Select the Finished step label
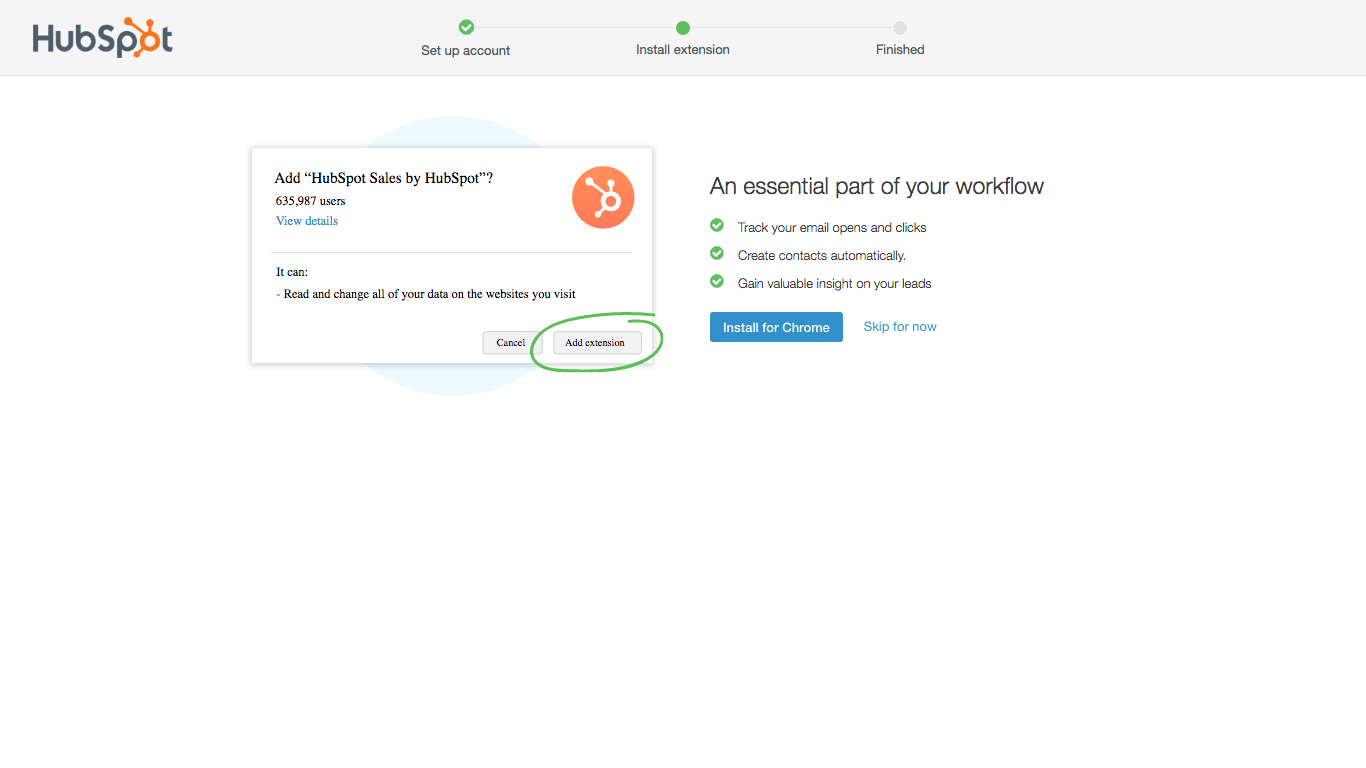 click(x=900, y=50)
